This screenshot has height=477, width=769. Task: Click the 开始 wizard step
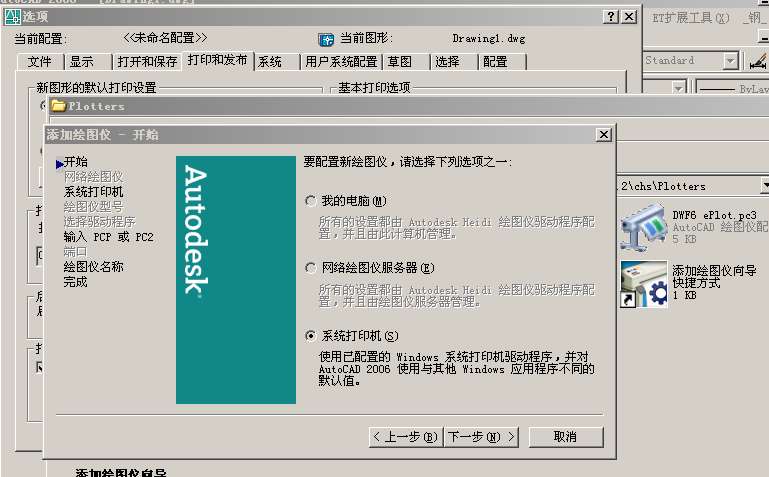[x=76, y=162]
